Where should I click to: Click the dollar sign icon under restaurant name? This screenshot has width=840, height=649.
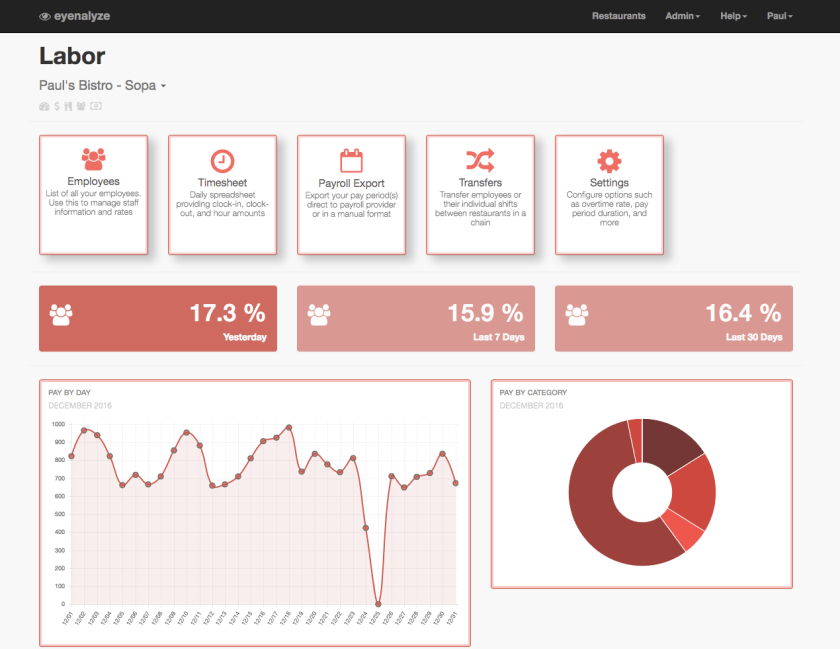(57, 106)
